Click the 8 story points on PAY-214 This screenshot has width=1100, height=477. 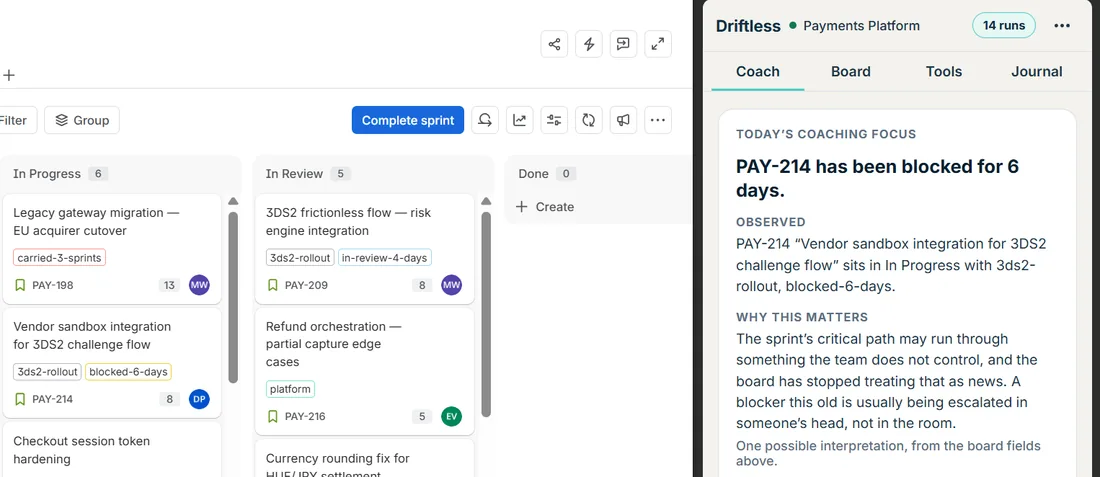click(x=169, y=399)
